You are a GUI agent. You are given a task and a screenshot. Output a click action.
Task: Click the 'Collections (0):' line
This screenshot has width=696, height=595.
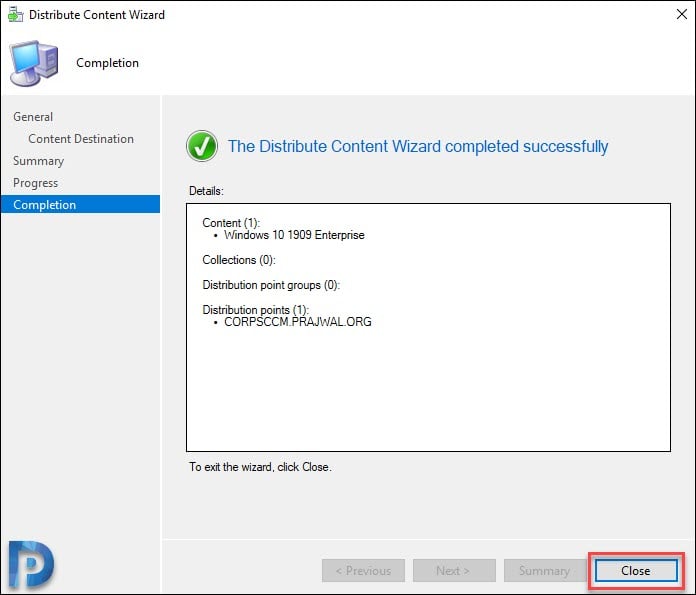(x=239, y=260)
